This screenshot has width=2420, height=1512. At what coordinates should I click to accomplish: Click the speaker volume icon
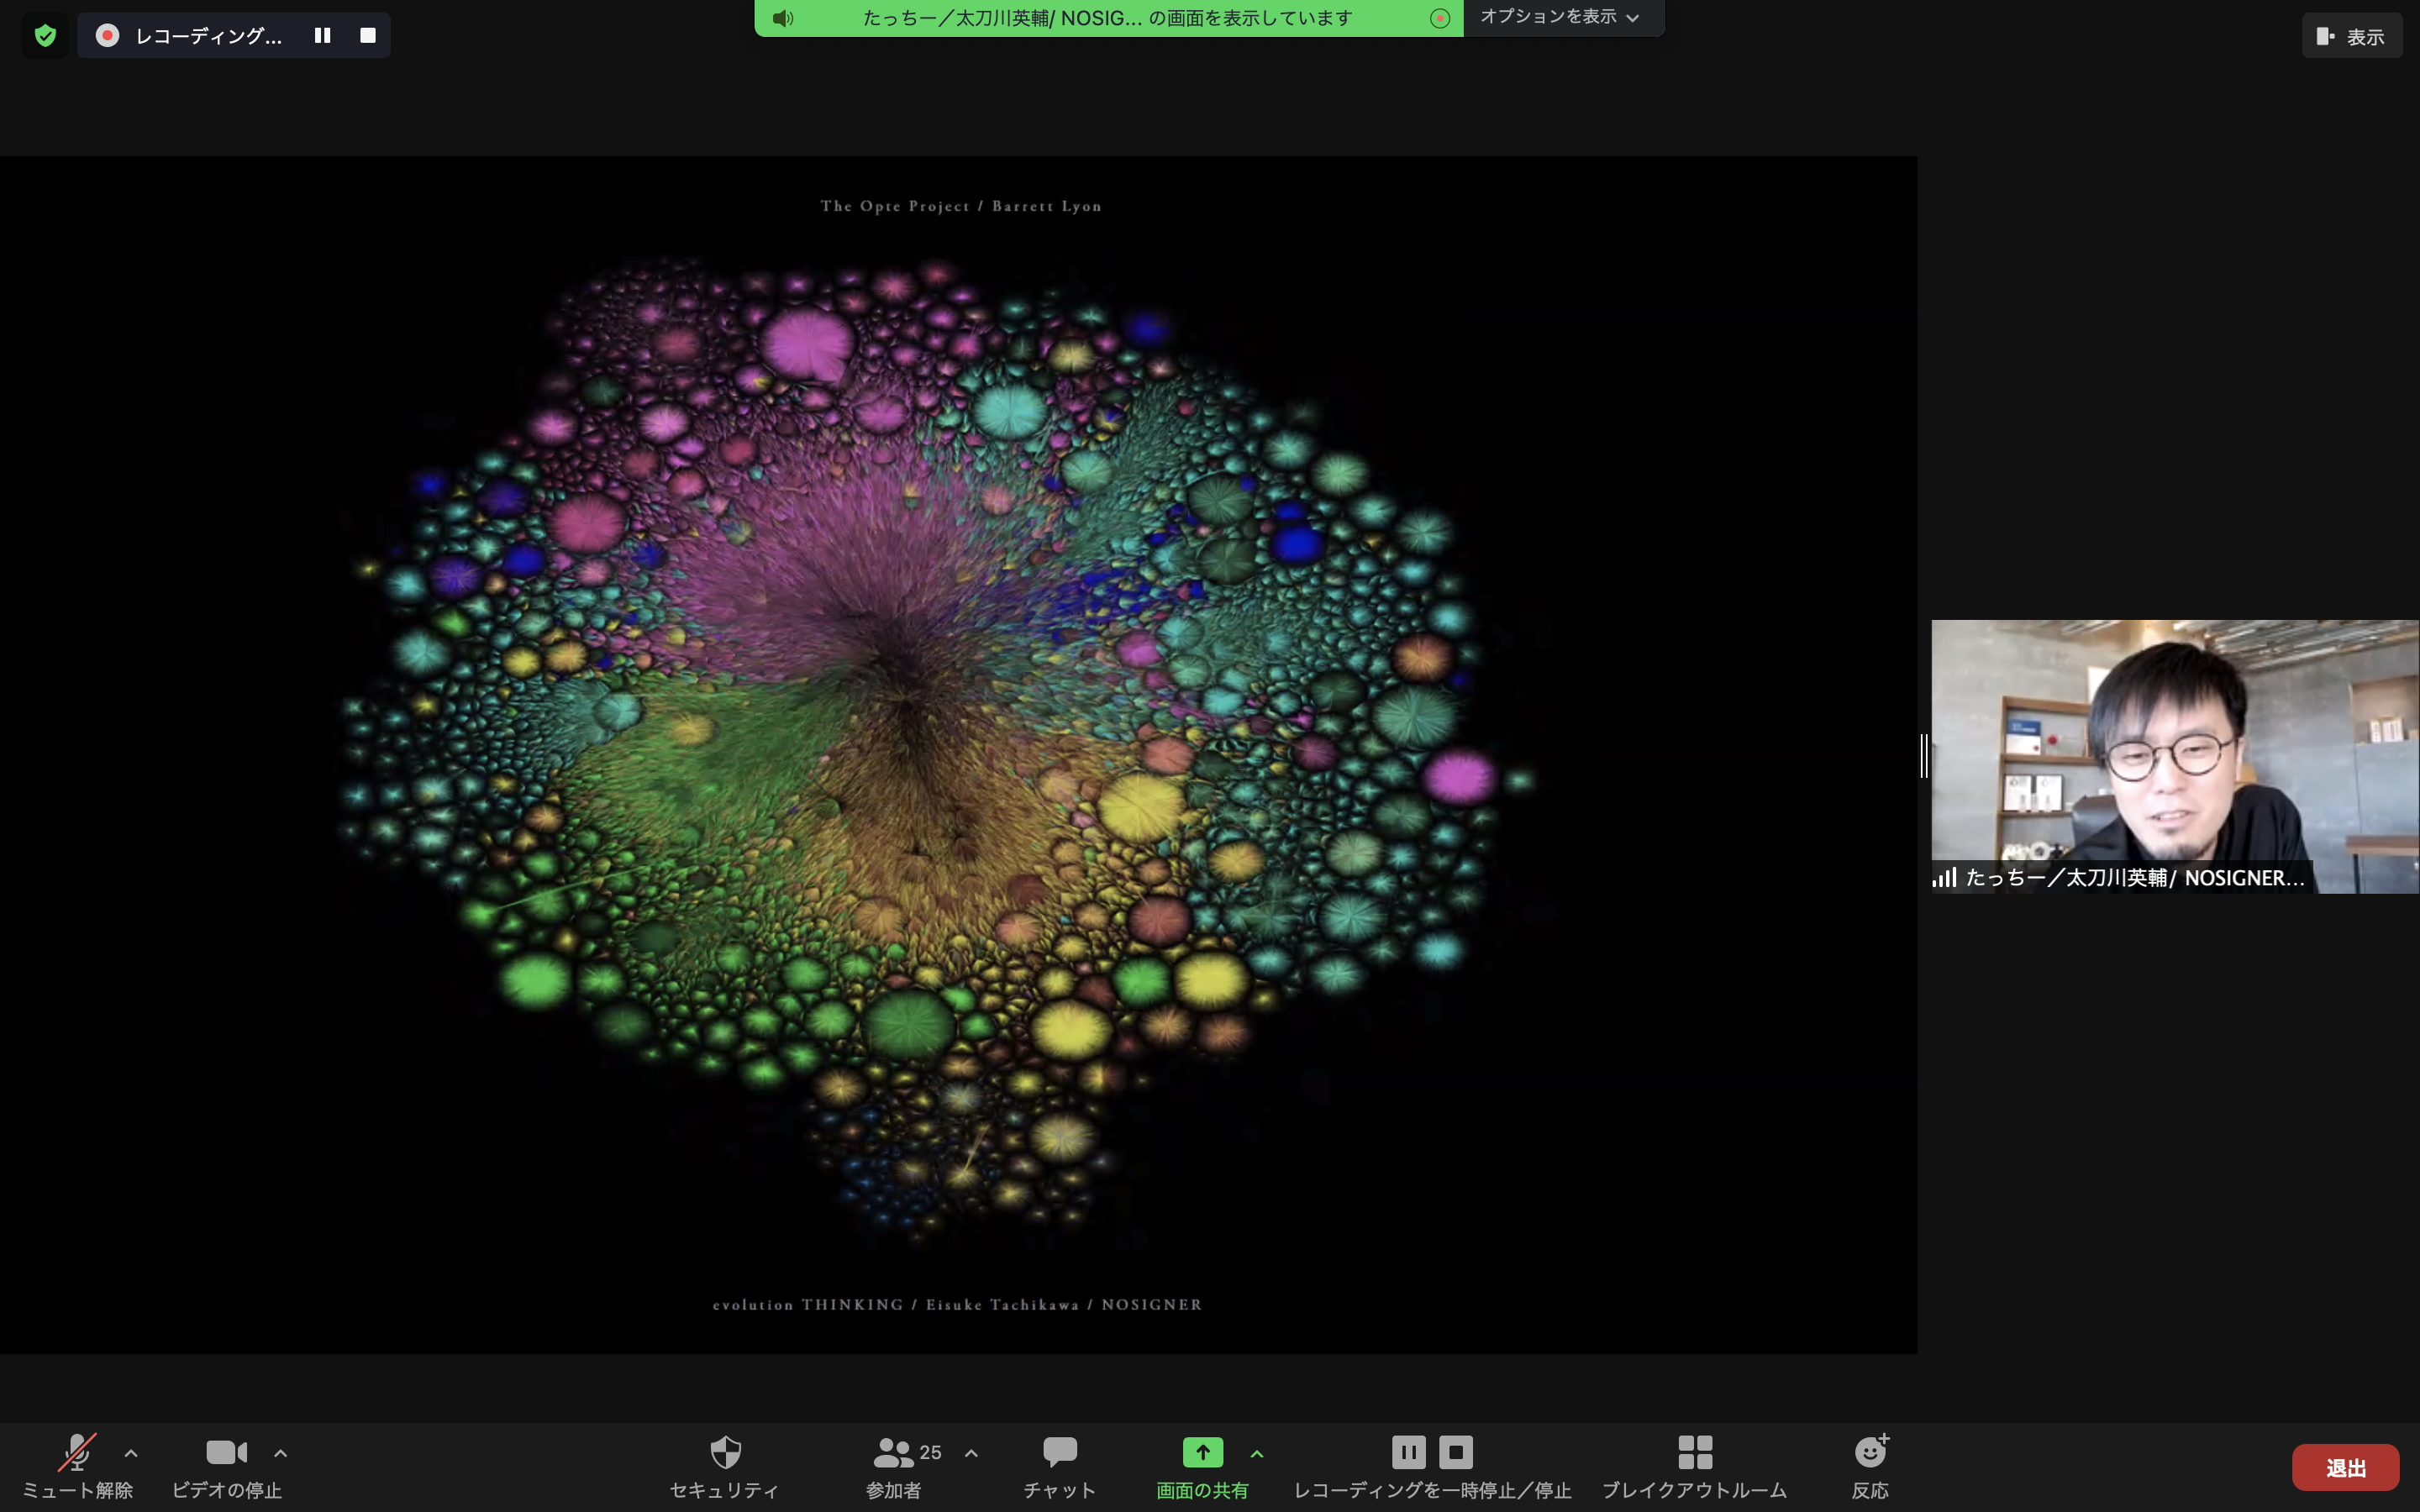point(784,18)
